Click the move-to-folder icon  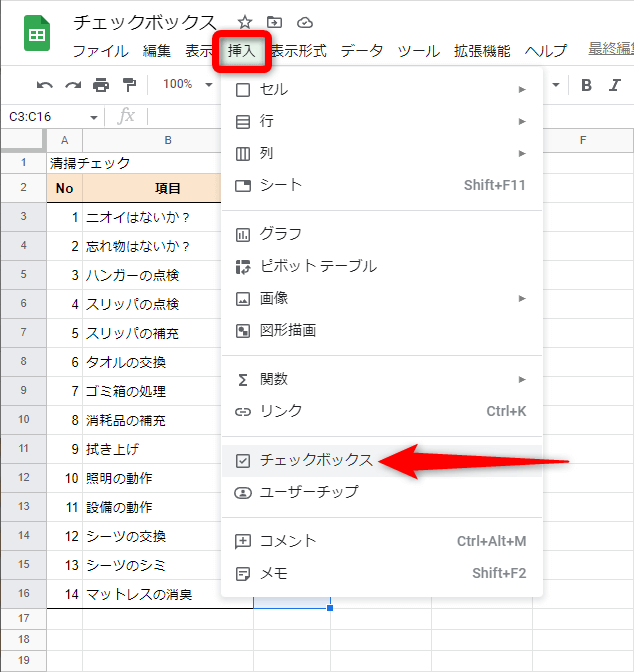pyautogui.click(x=274, y=22)
